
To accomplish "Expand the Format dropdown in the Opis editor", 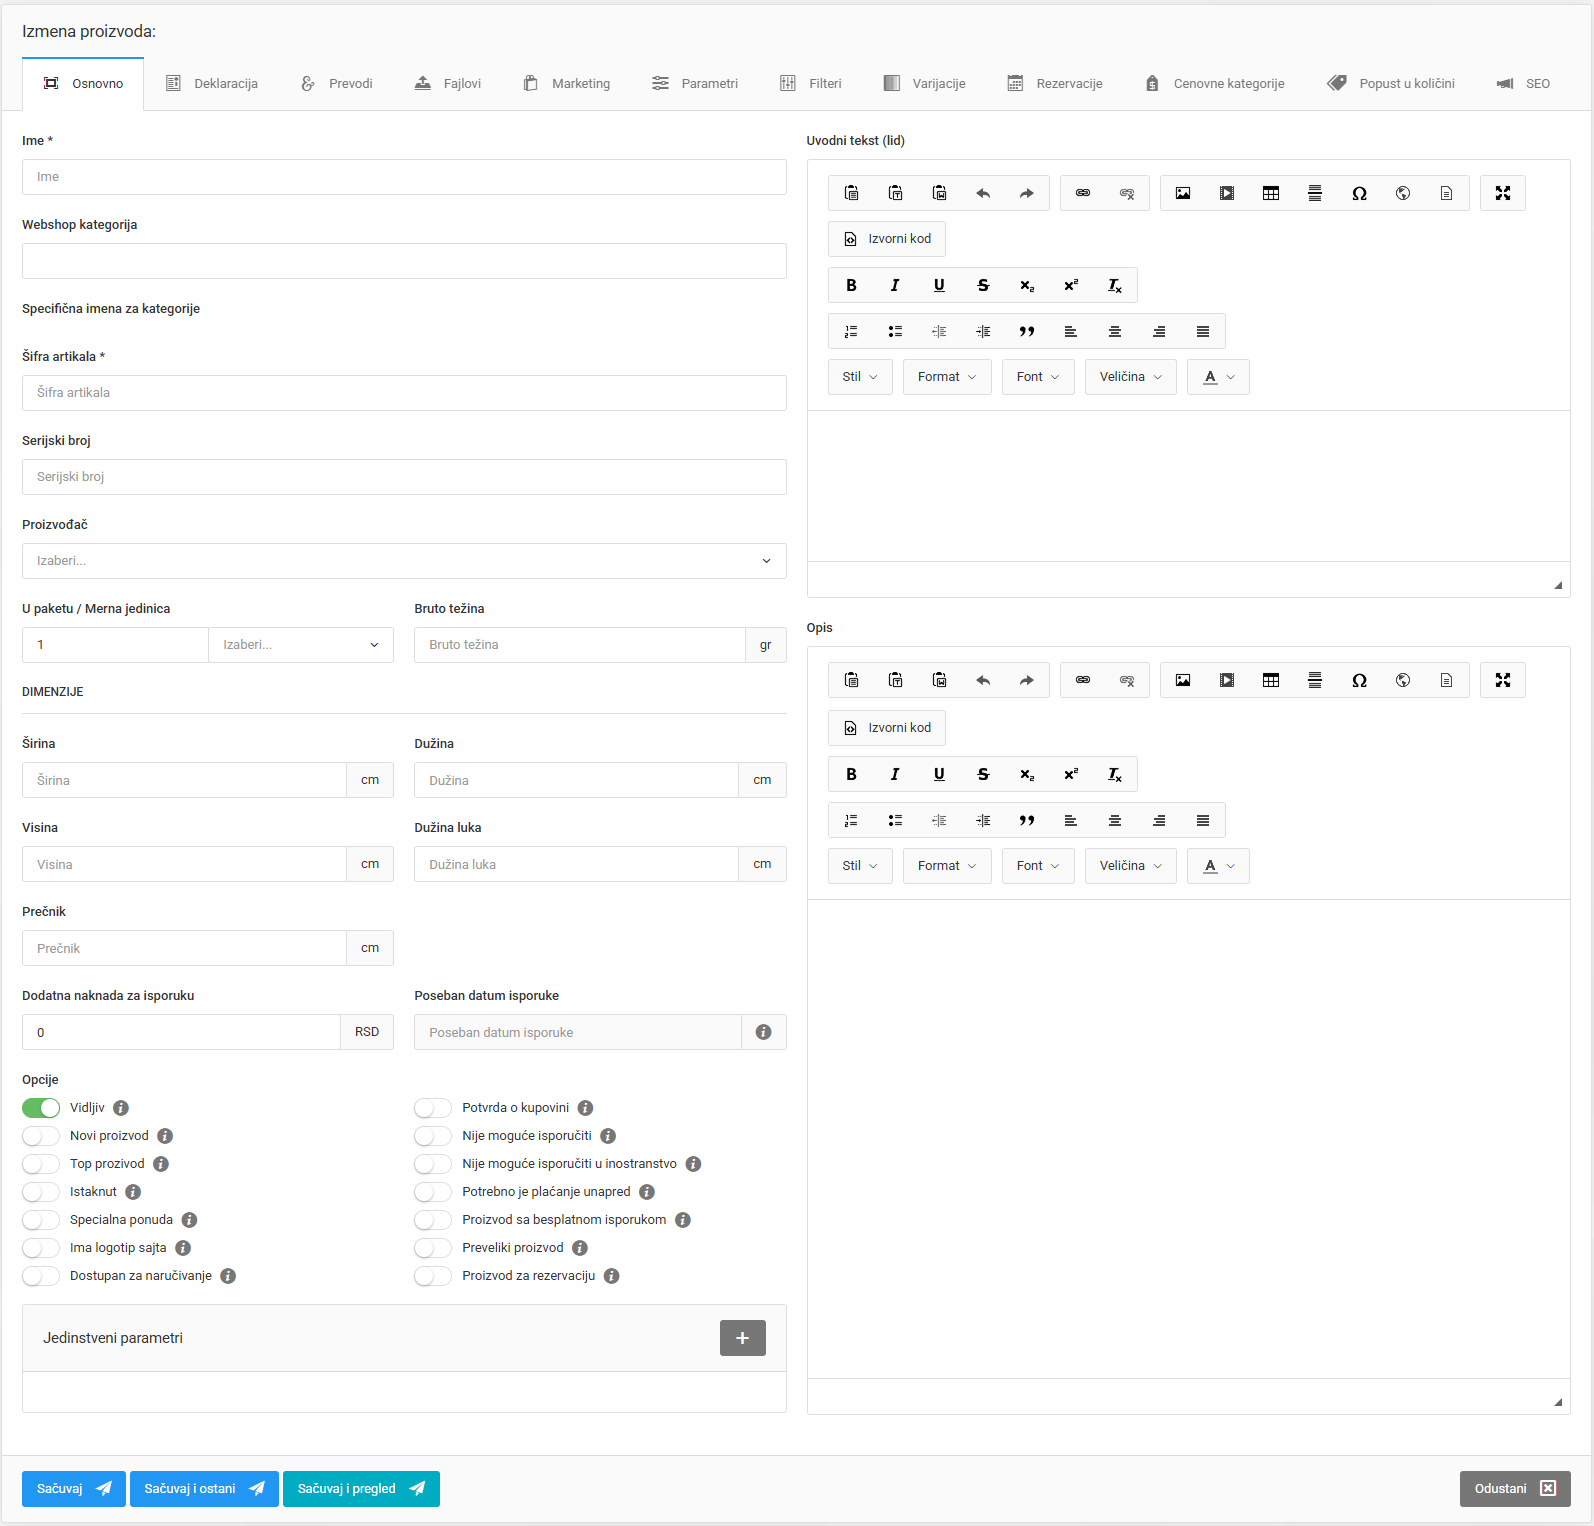I will [947, 866].
